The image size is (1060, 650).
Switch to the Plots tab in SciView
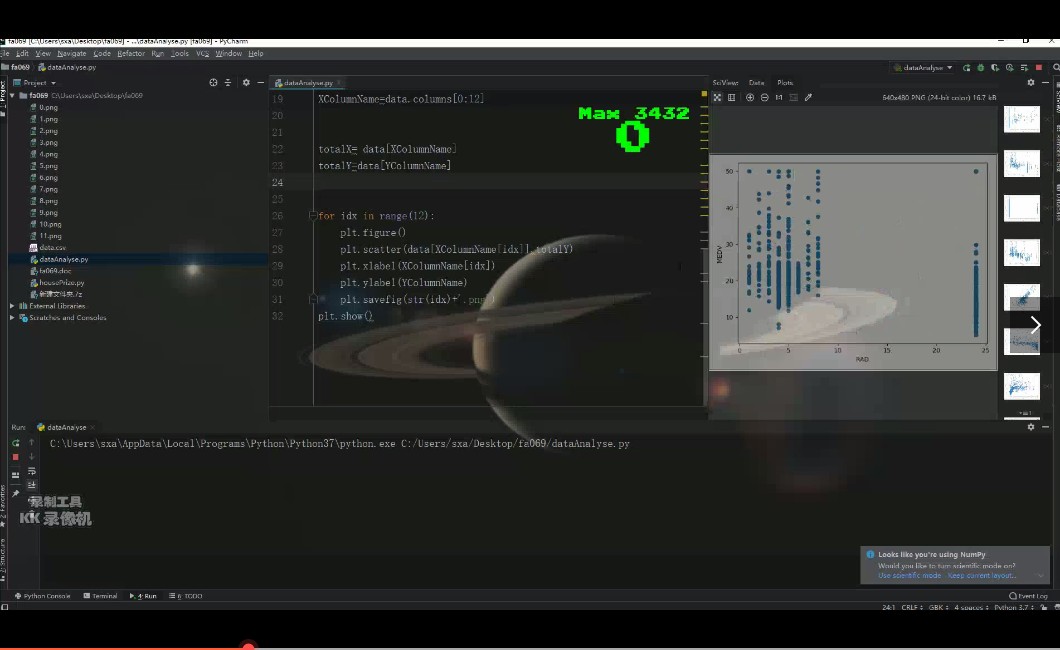[x=785, y=82]
